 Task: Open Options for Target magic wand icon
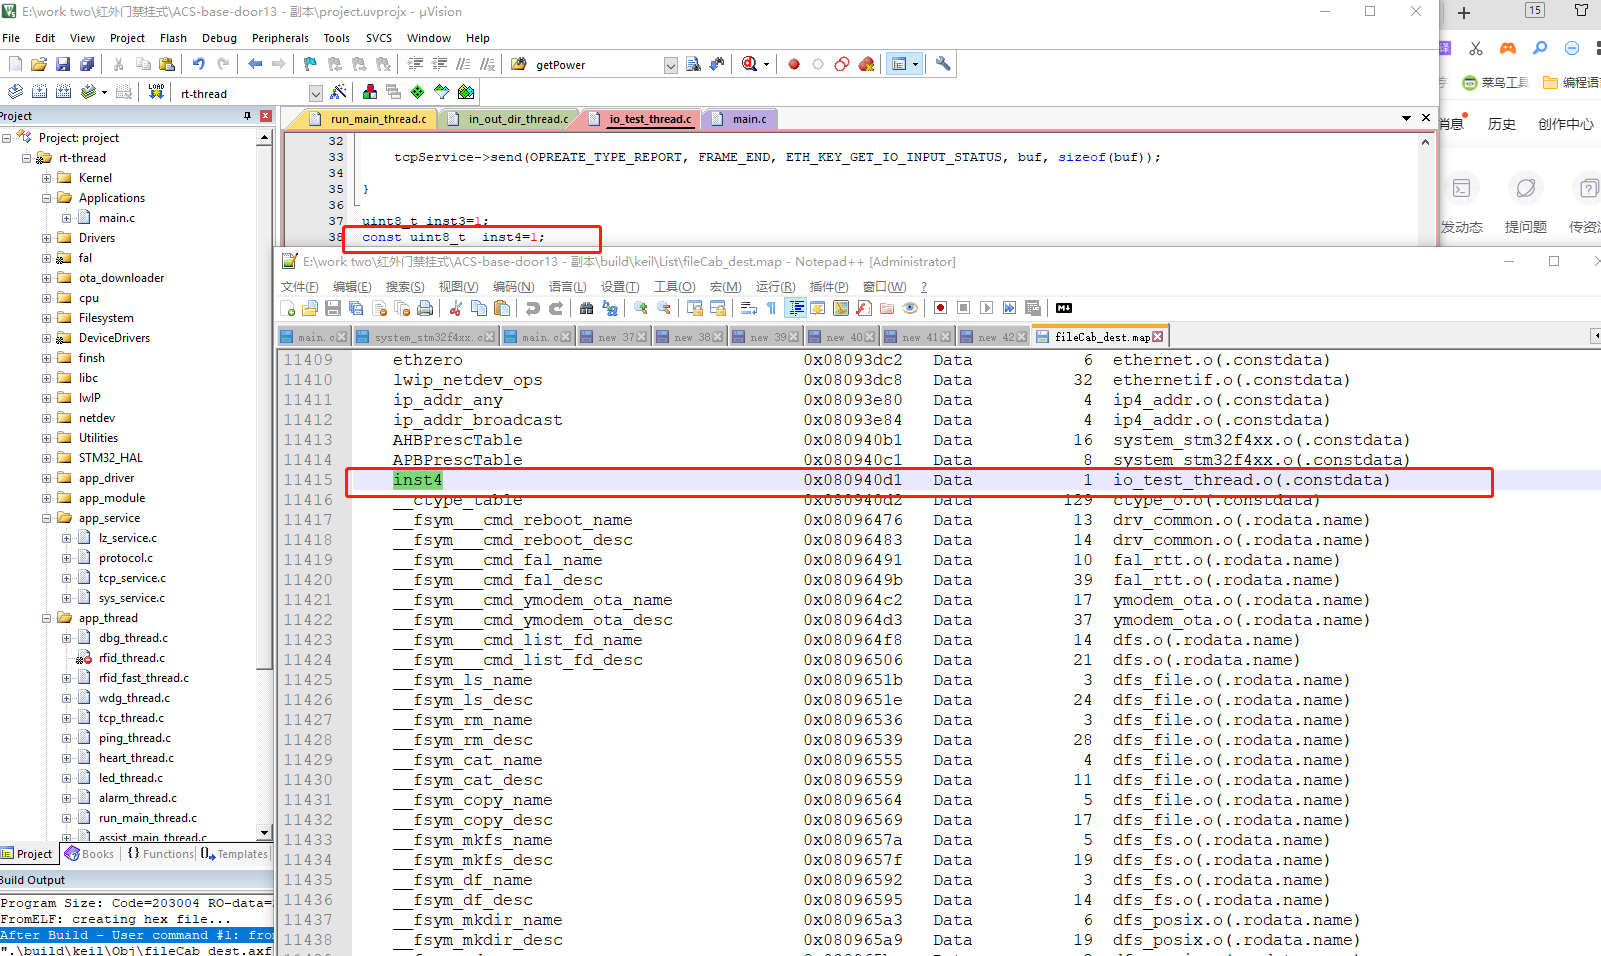(339, 92)
